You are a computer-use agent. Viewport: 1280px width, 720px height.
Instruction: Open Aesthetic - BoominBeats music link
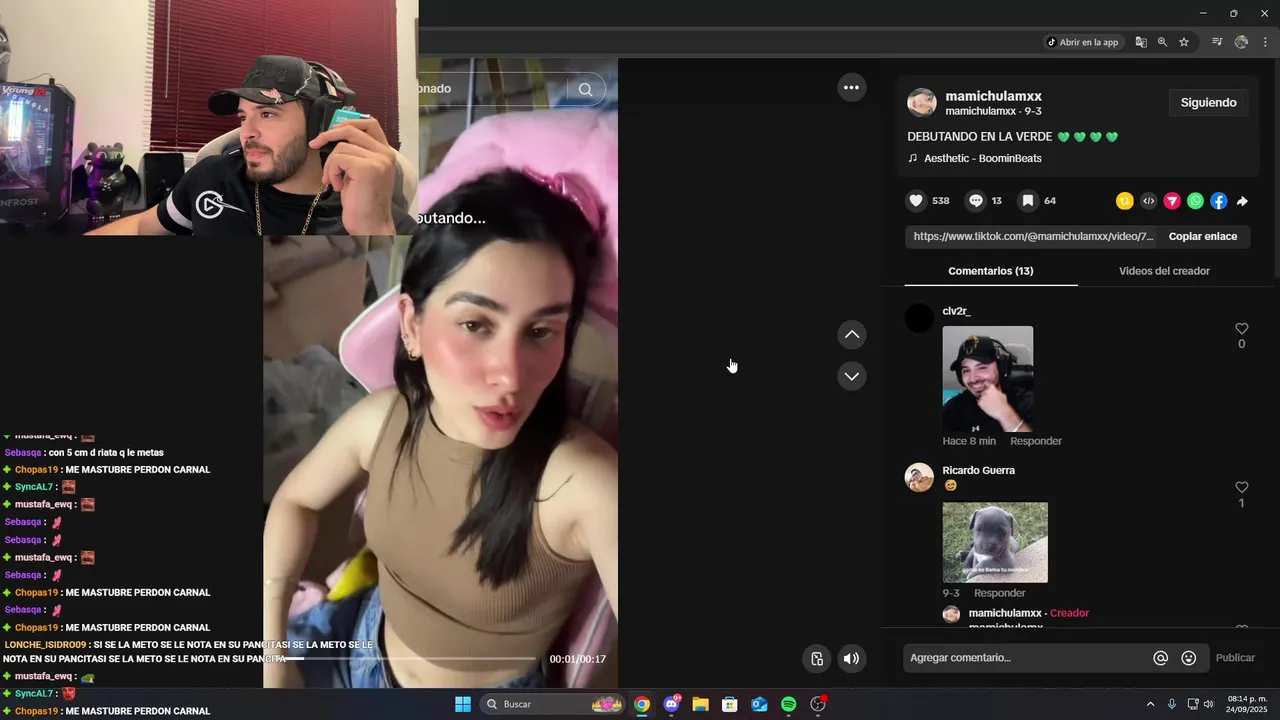point(983,159)
